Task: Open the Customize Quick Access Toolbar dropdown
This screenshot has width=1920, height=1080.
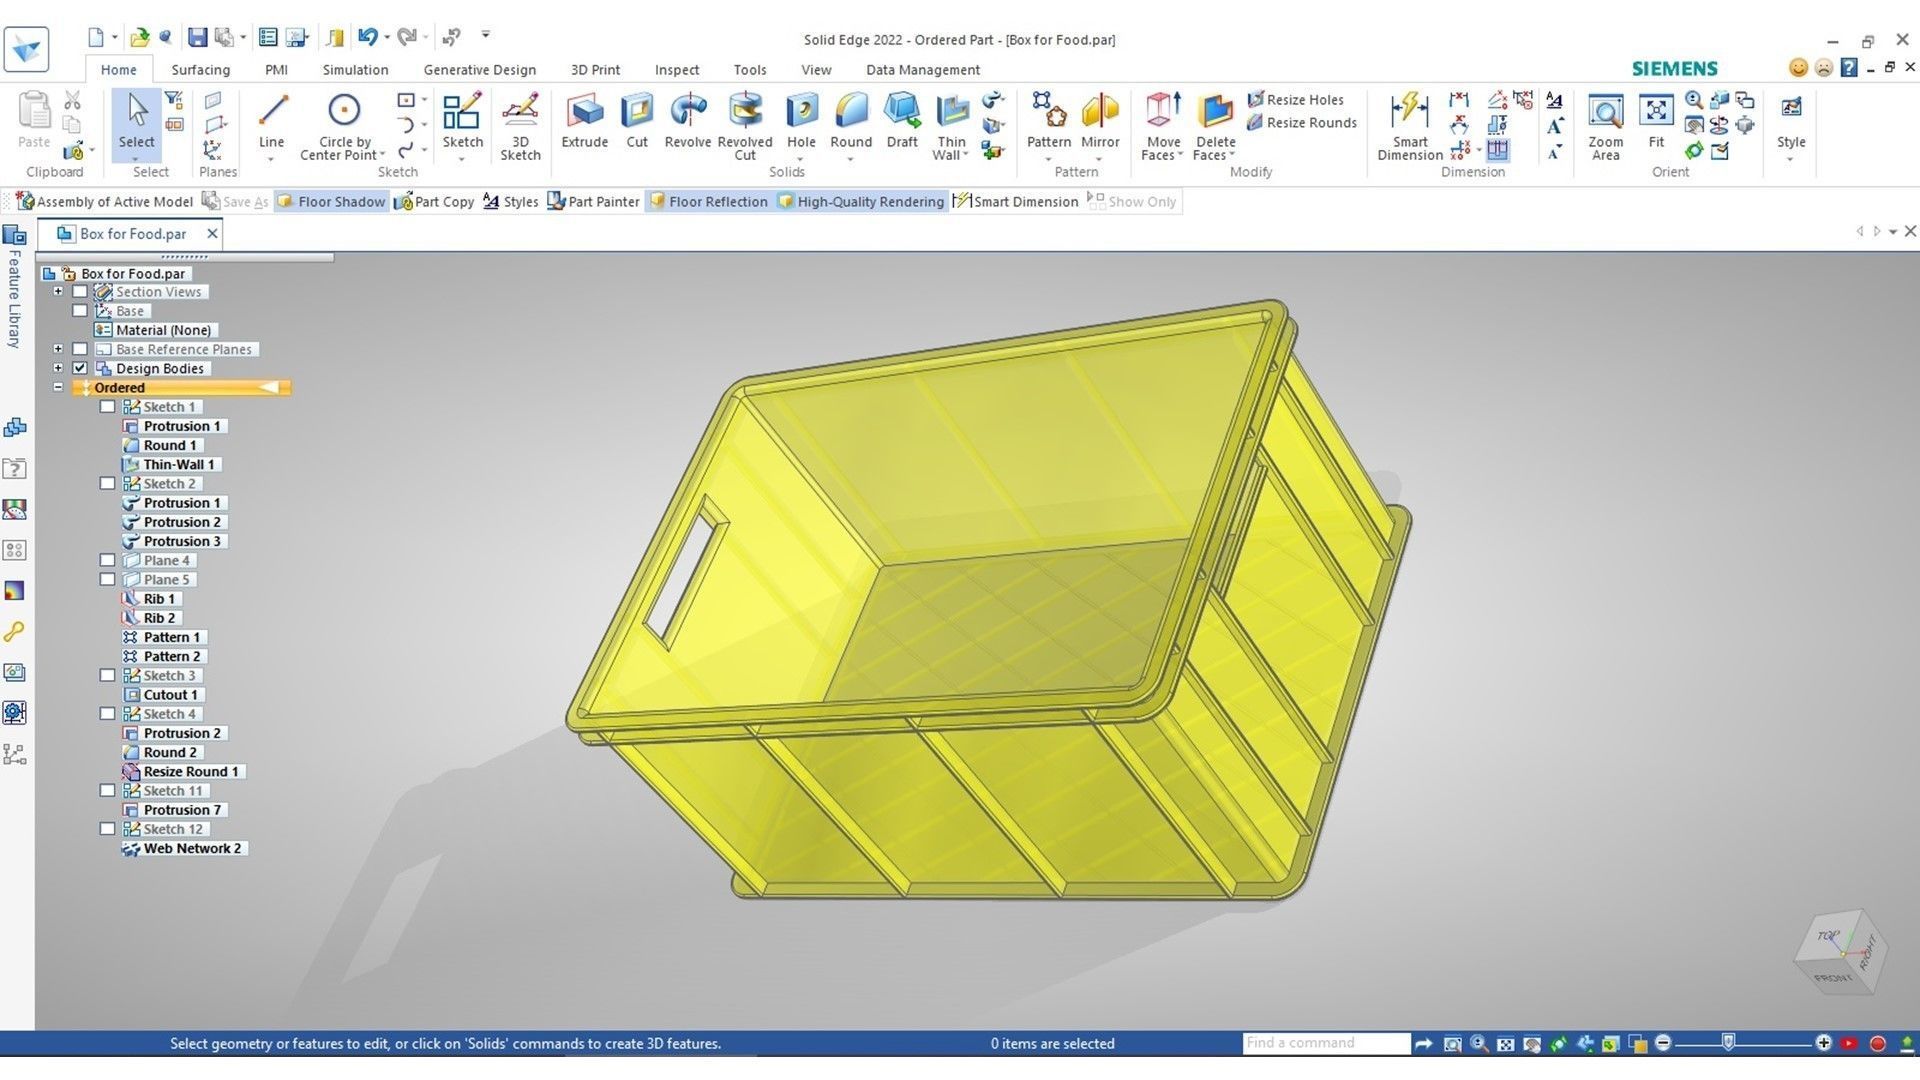Action: coord(486,35)
